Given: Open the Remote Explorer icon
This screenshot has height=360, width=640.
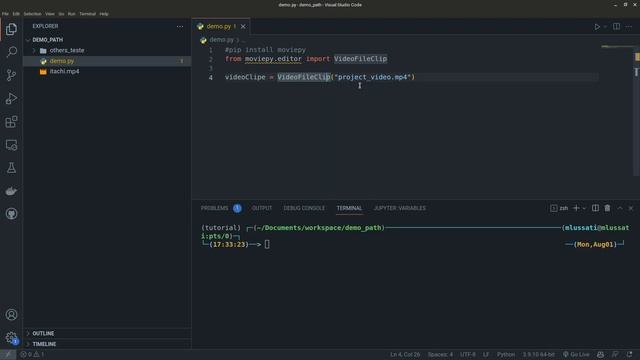Looking at the screenshot, I should coord(11,145).
